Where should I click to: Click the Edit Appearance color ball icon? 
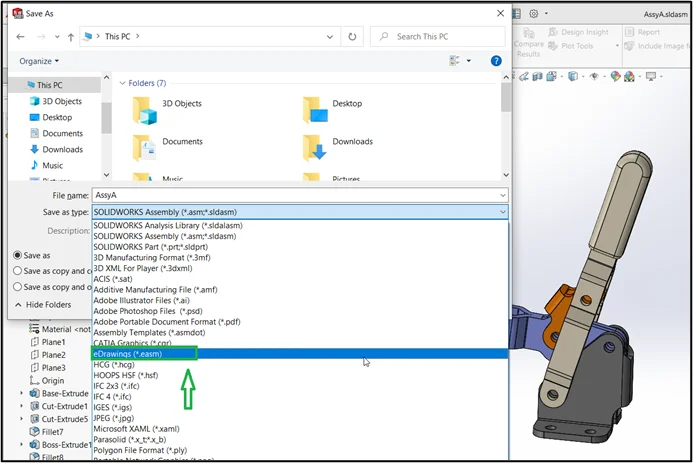(615, 76)
